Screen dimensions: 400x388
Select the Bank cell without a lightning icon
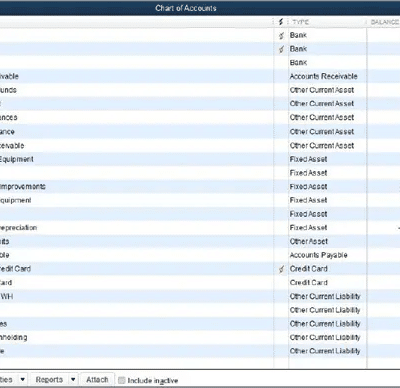pyautogui.click(x=298, y=63)
